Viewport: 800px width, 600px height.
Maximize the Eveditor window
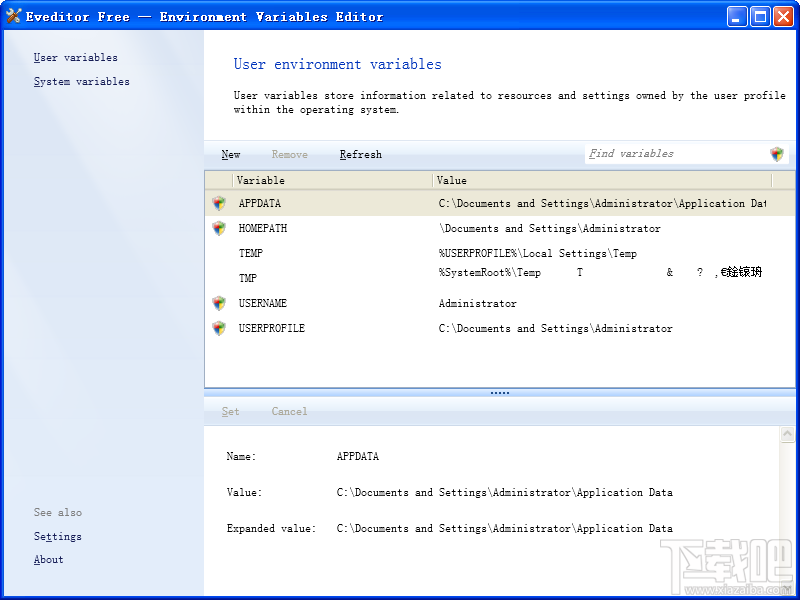[x=760, y=17]
